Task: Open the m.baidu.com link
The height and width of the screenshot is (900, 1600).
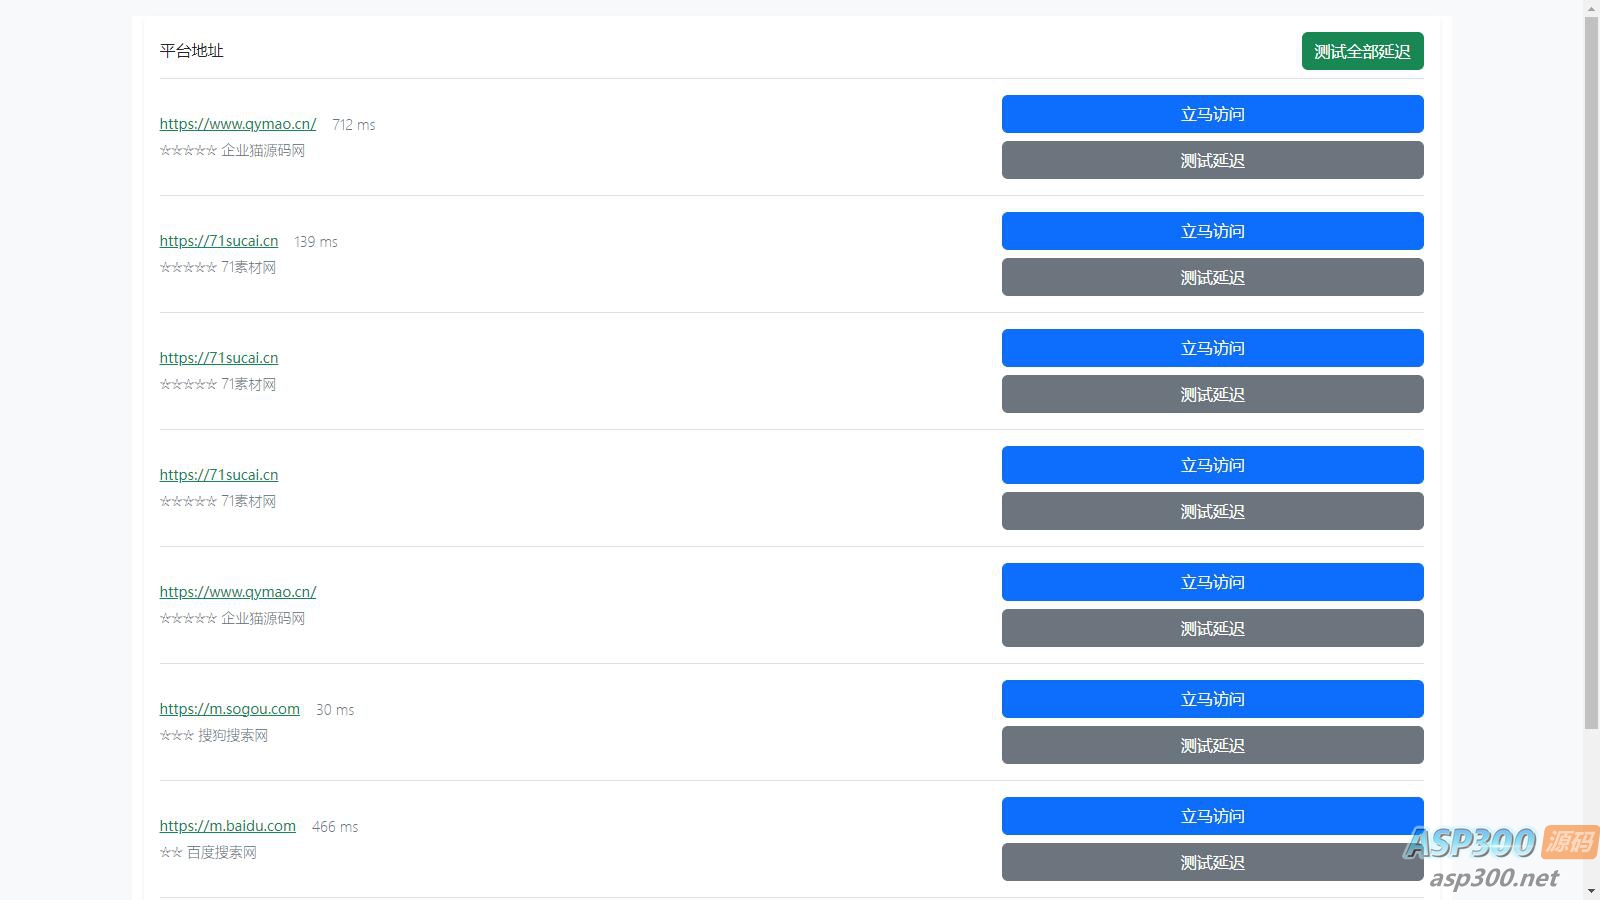Action: point(228,826)
